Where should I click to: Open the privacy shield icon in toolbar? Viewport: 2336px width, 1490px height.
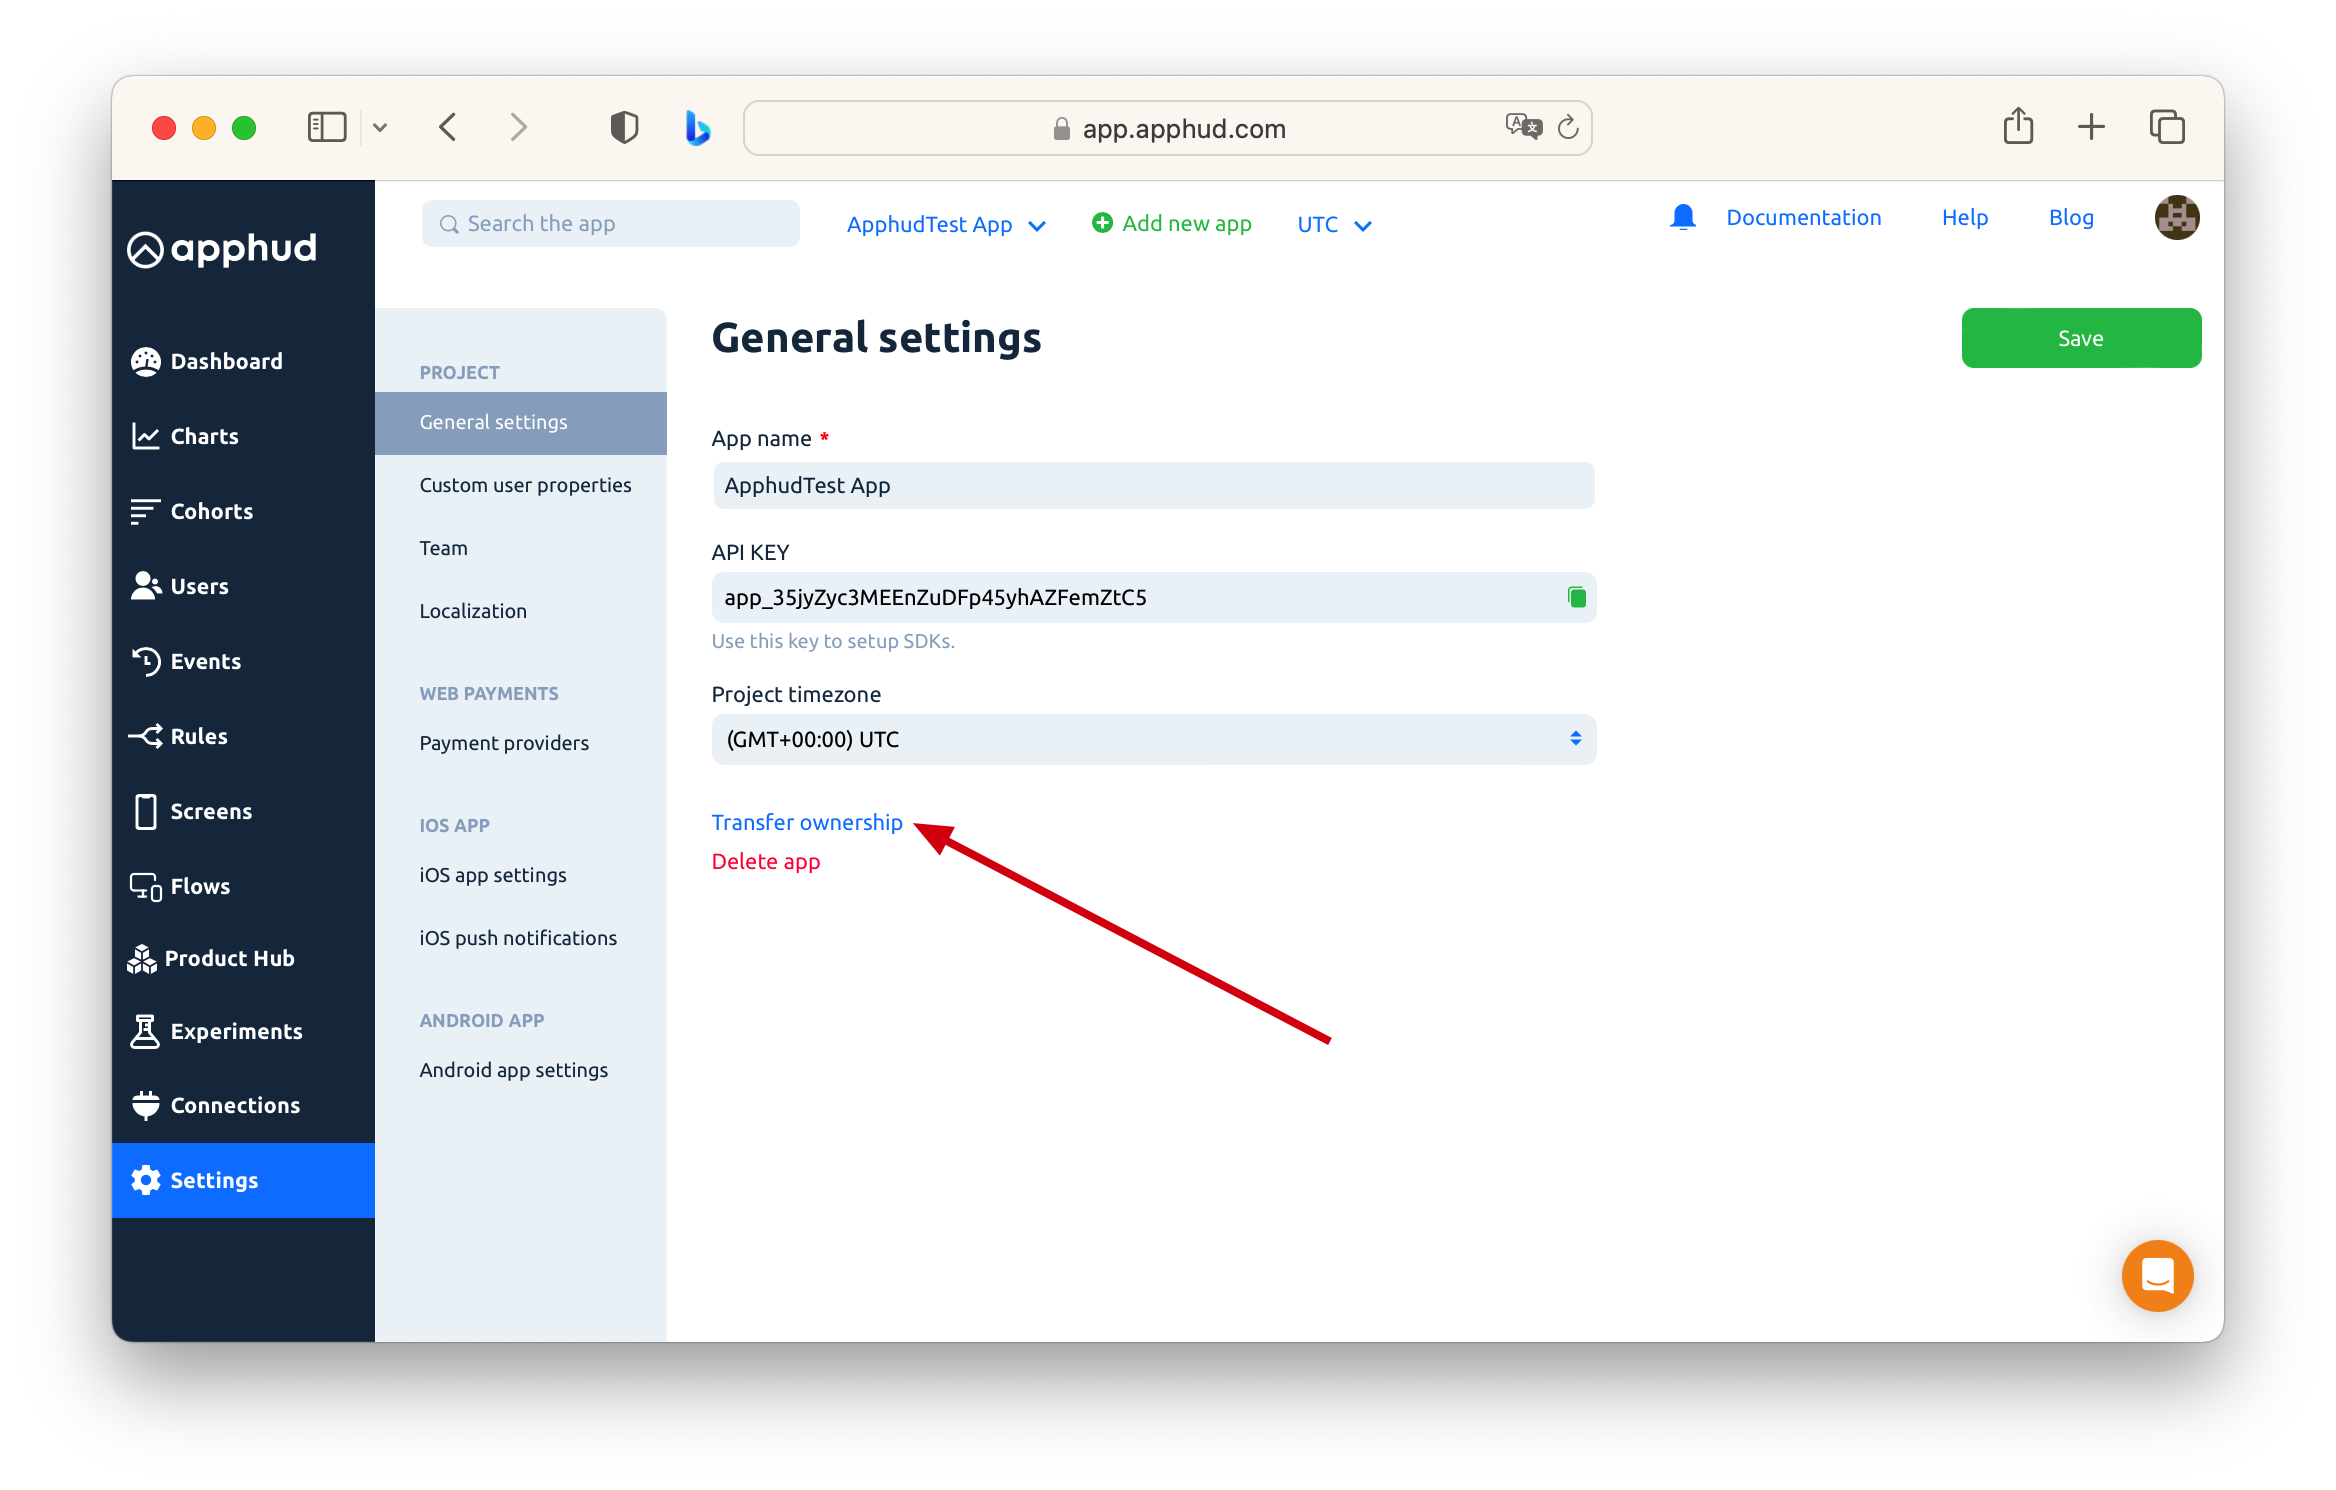tap(624, 128)
